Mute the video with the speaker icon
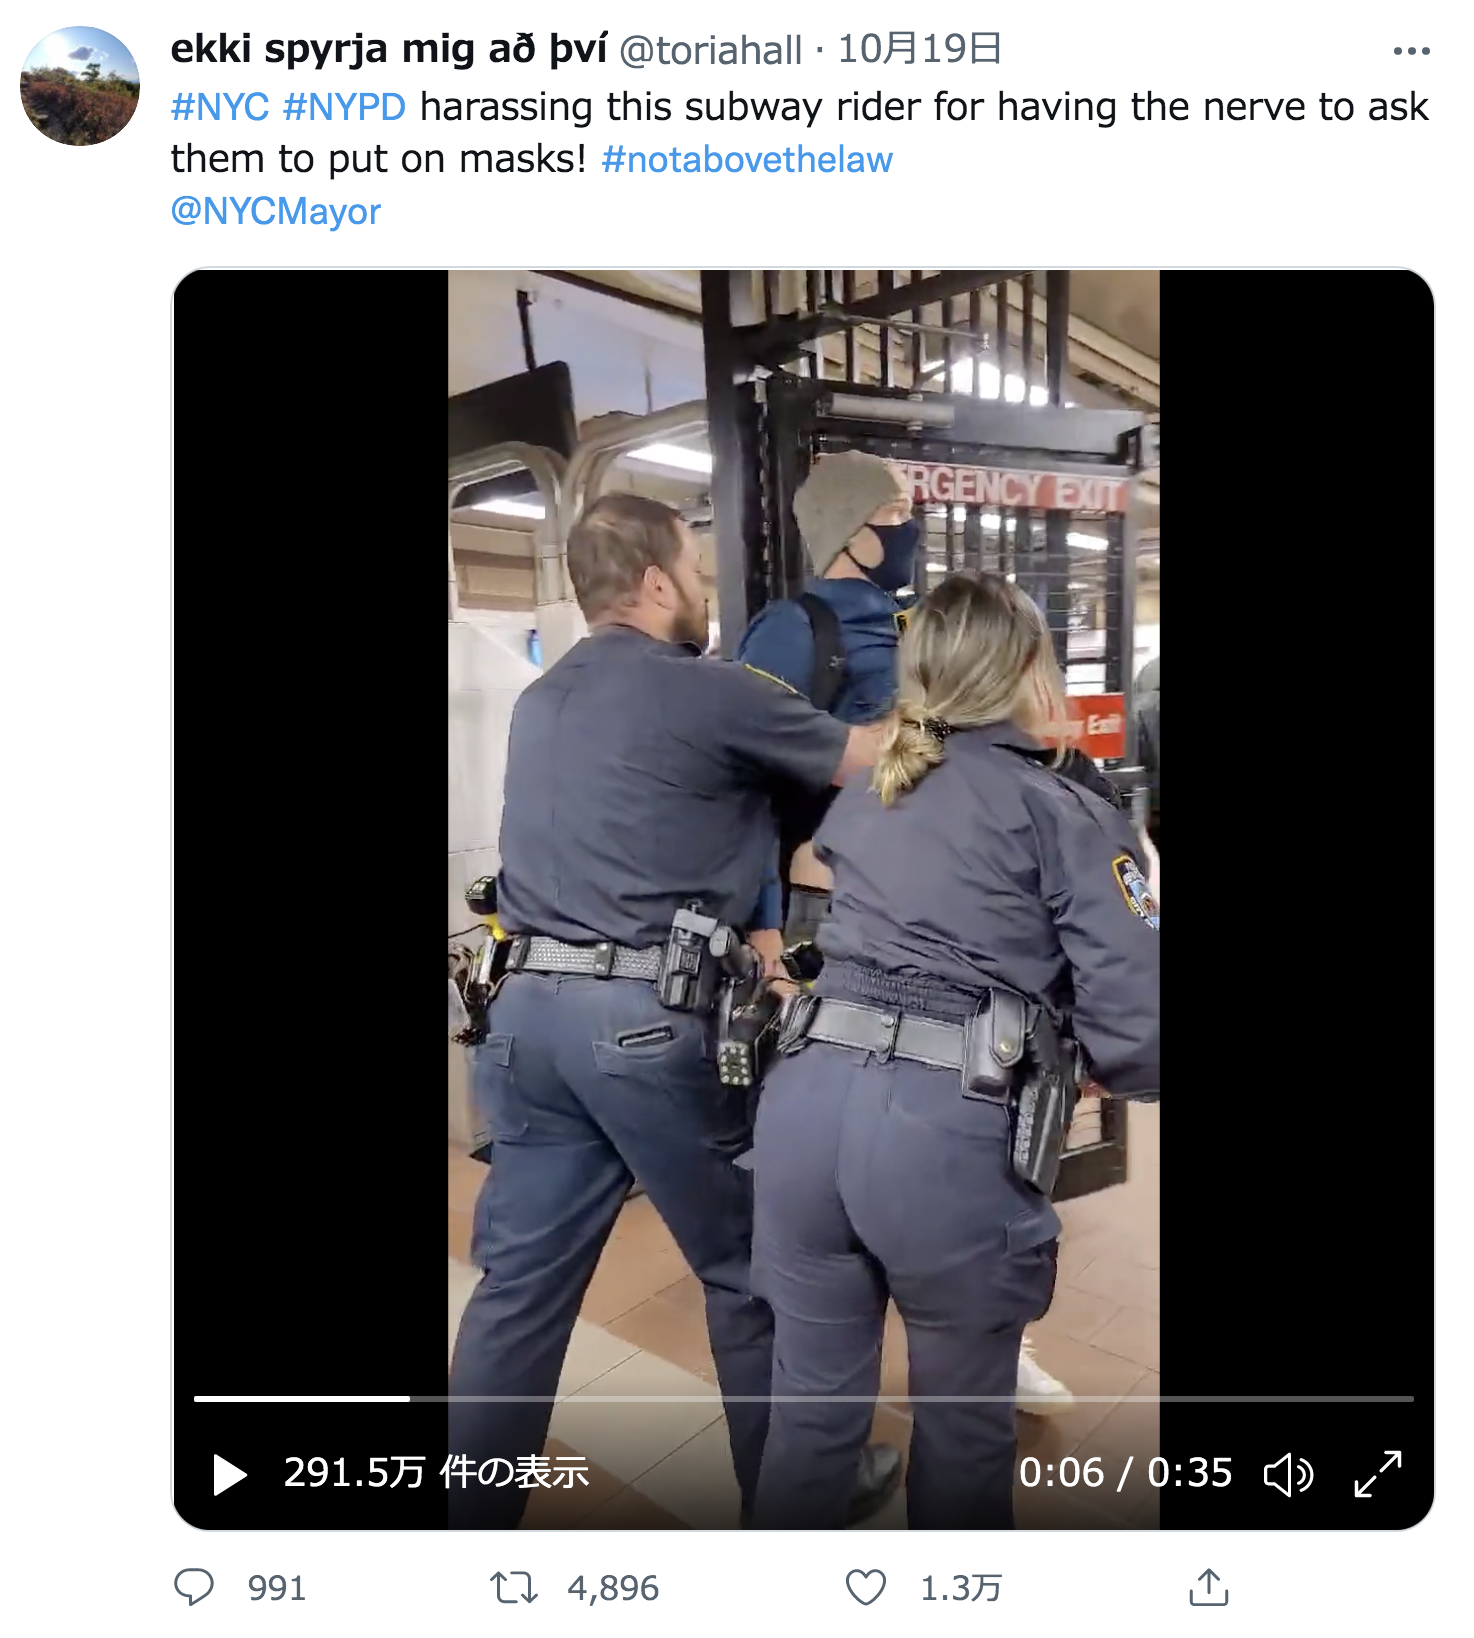 pos(1288,1474)
